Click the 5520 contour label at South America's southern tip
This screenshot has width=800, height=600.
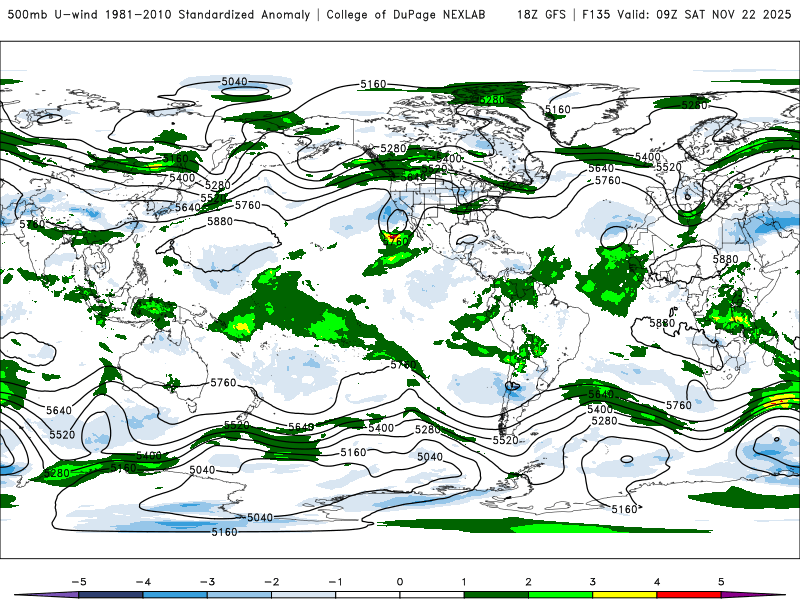[x=506, y=440]
